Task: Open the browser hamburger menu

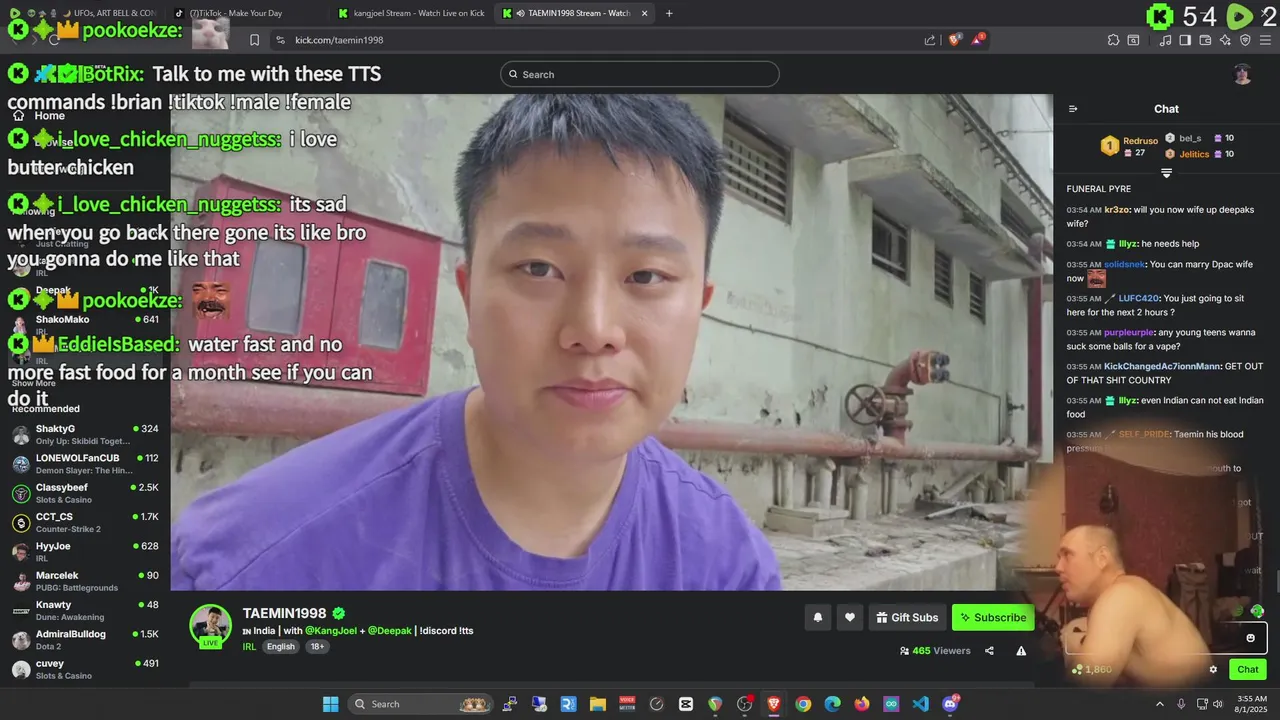Action: point(1265,40)
